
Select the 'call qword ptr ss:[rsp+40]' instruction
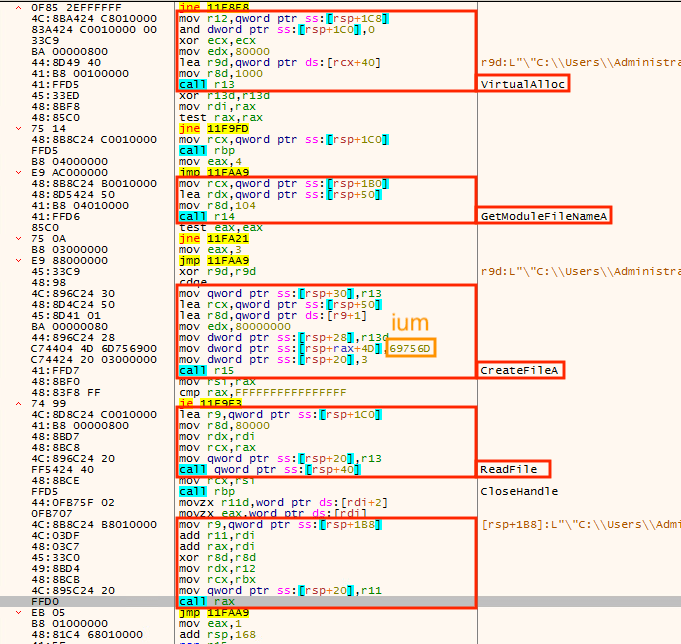[x=270, y=469]
